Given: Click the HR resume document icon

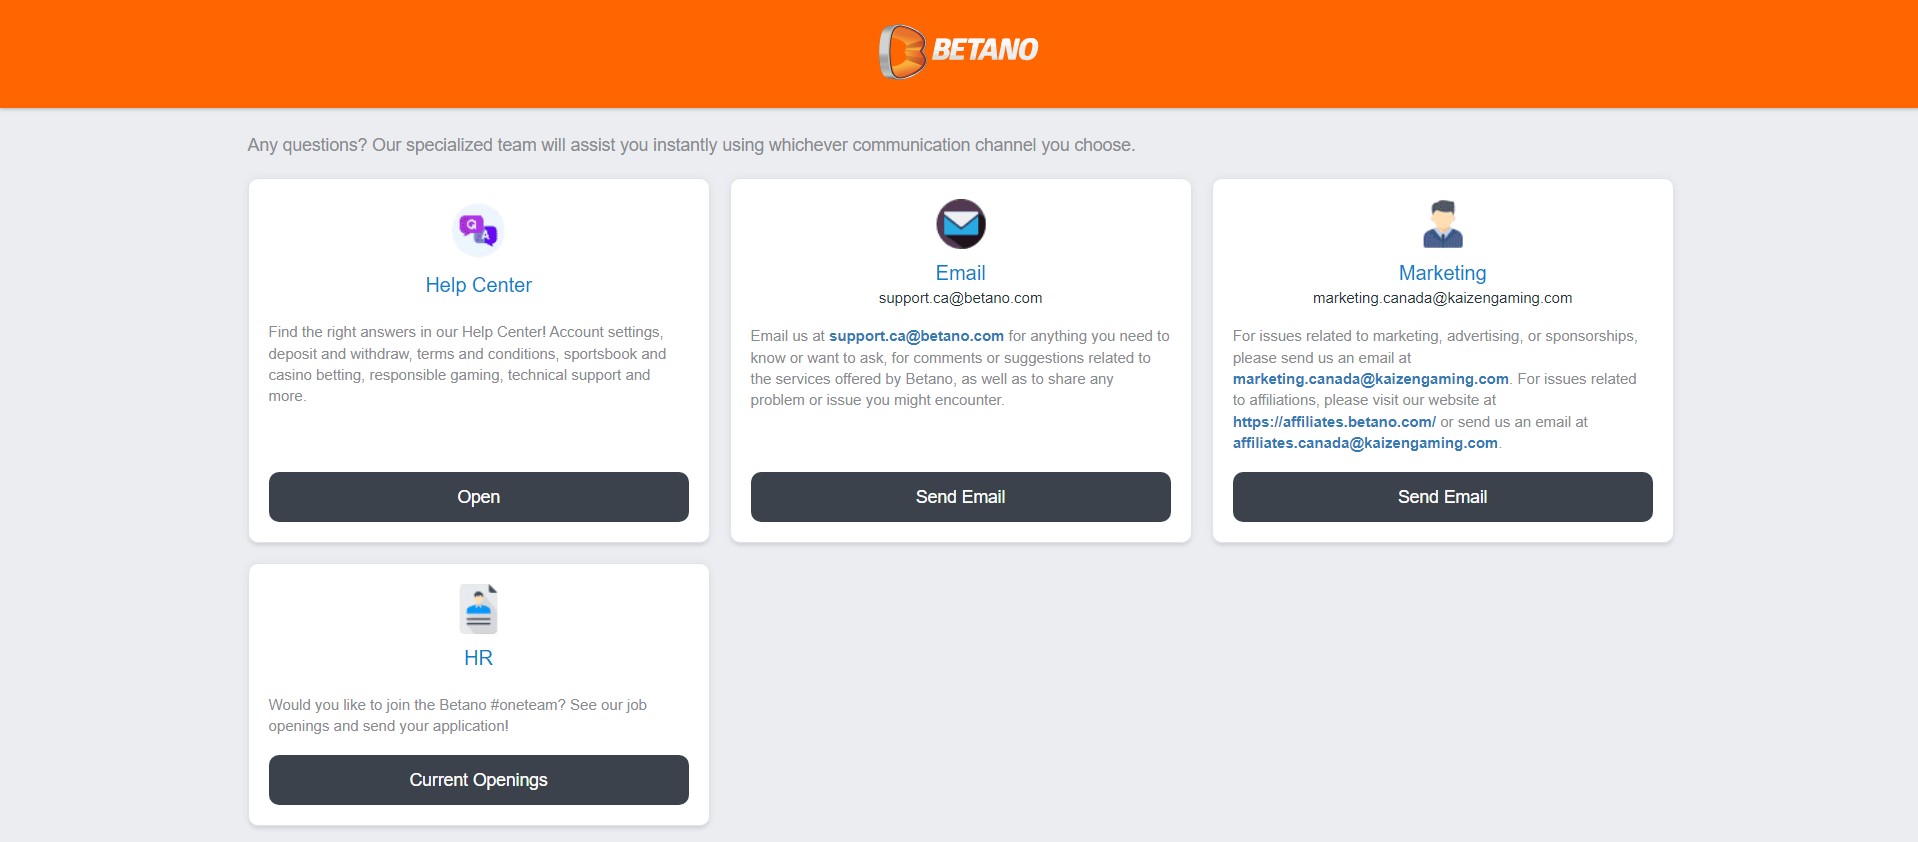Looking at the screenshot, I should click(478, 609).
